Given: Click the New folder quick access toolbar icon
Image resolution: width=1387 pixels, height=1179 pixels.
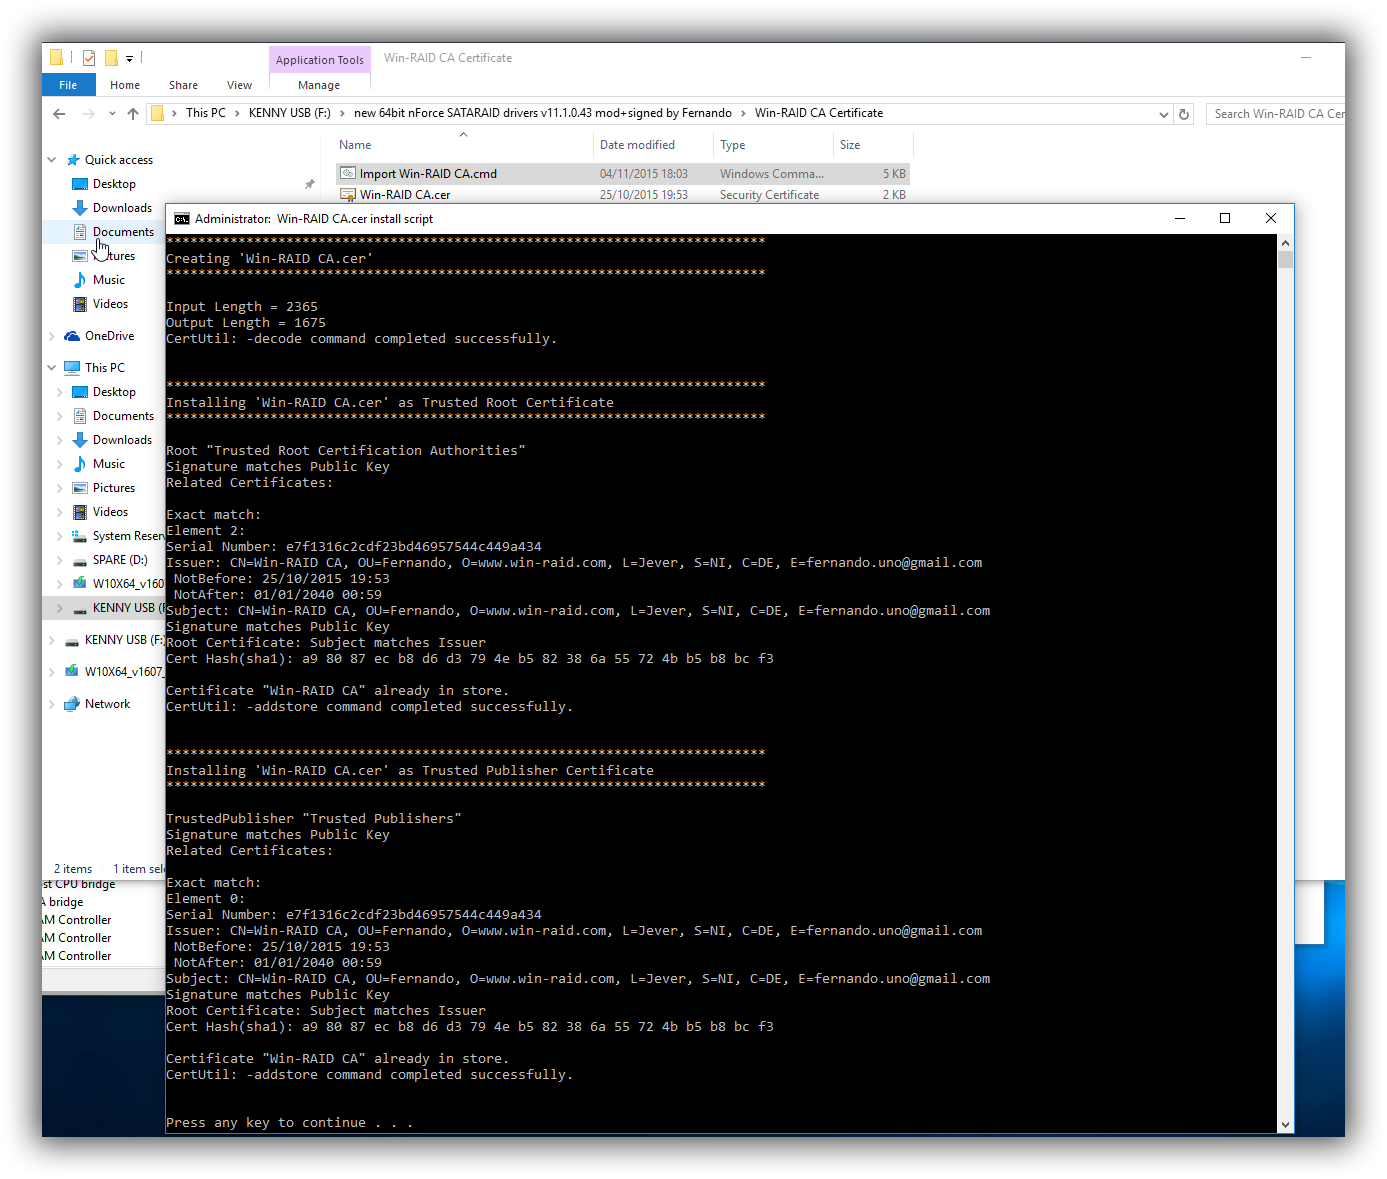Looking at the screenshot, I should pos(111,58).
